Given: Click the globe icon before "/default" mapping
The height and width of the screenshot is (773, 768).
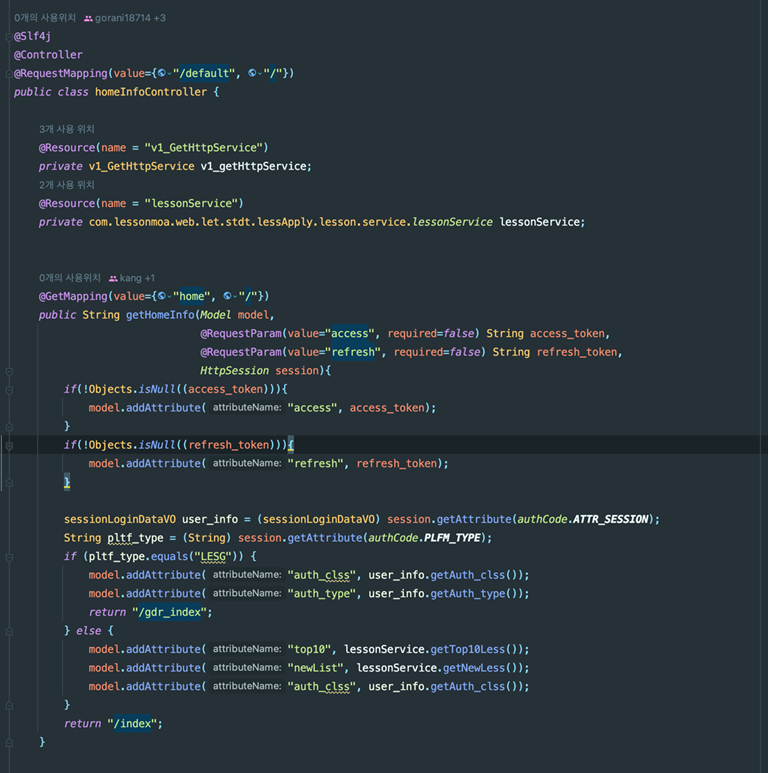Looking at the screenshot, I should (x=161, y=73).
